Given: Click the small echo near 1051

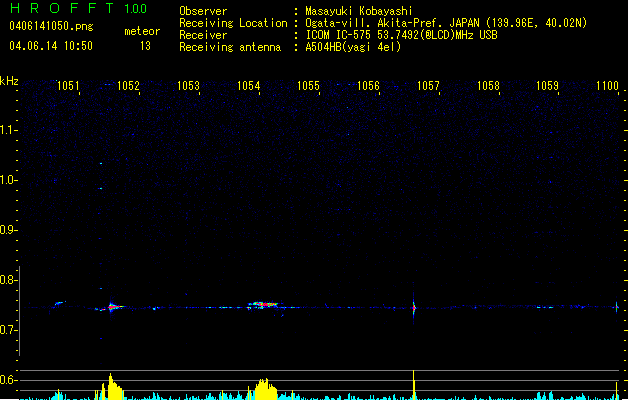Looking at the screenshot, I should [x=60, y=303].
